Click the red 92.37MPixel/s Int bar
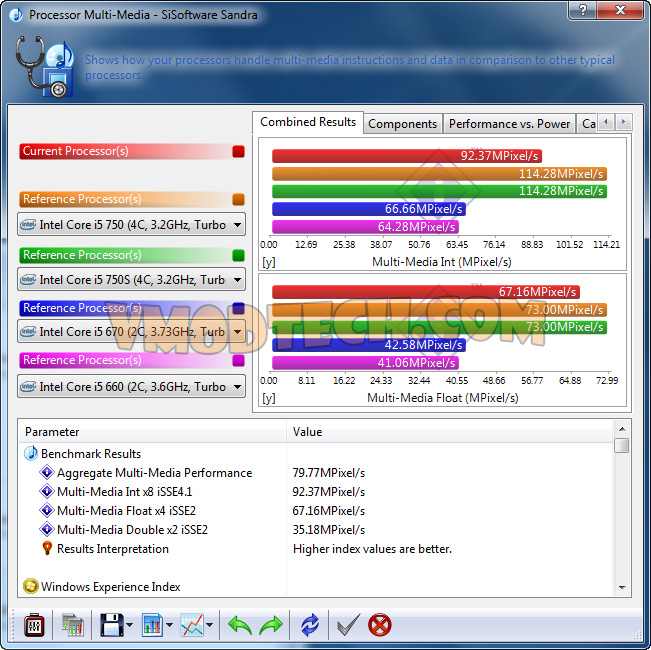Viewport: 651px width, 650px height. (407, 156)
